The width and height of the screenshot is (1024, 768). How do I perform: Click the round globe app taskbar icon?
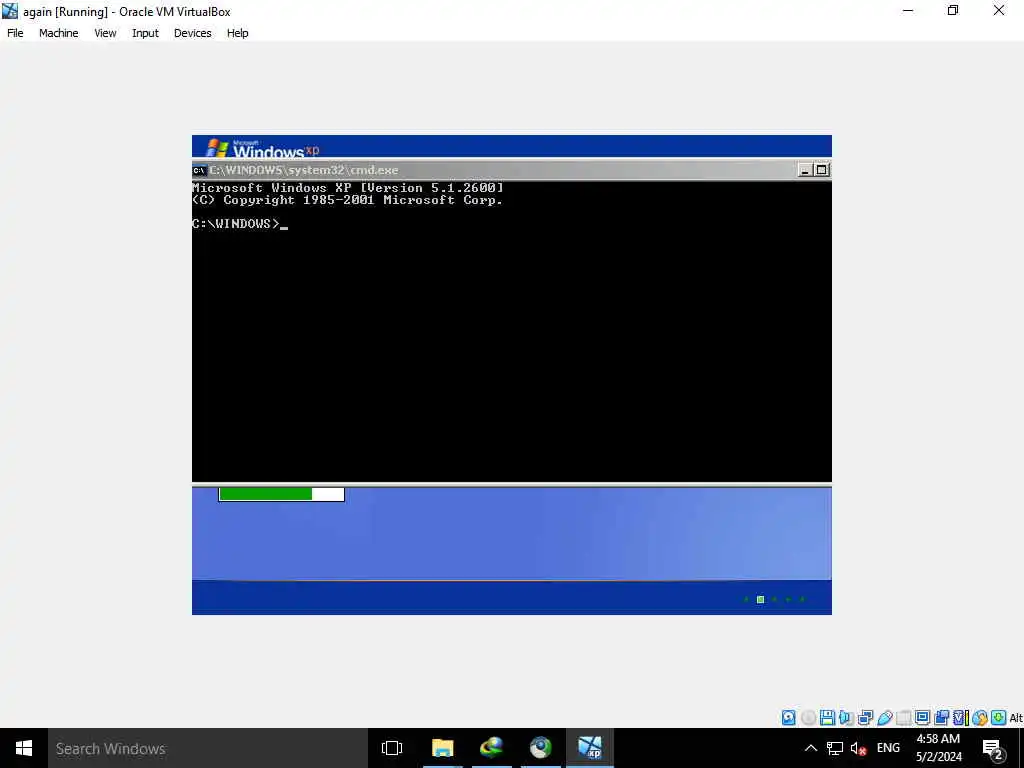[x=540, y=748]
